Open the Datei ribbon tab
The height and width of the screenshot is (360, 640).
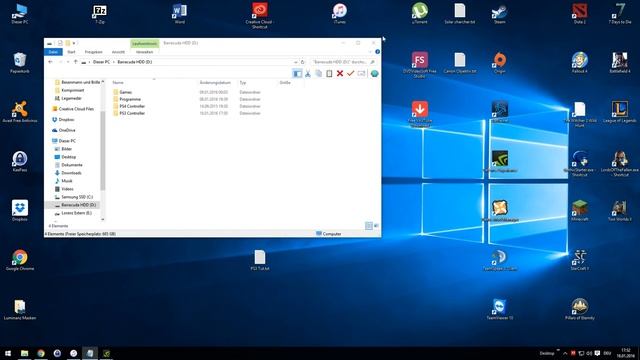tap(53, 52)
